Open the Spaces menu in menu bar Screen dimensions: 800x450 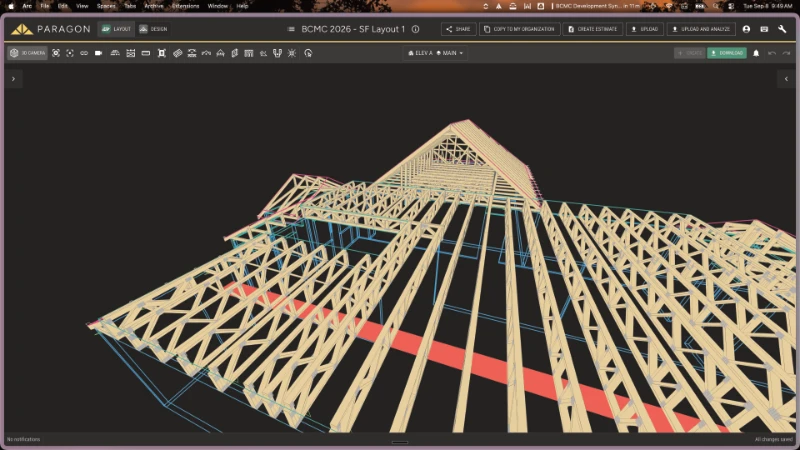point(106,6)
